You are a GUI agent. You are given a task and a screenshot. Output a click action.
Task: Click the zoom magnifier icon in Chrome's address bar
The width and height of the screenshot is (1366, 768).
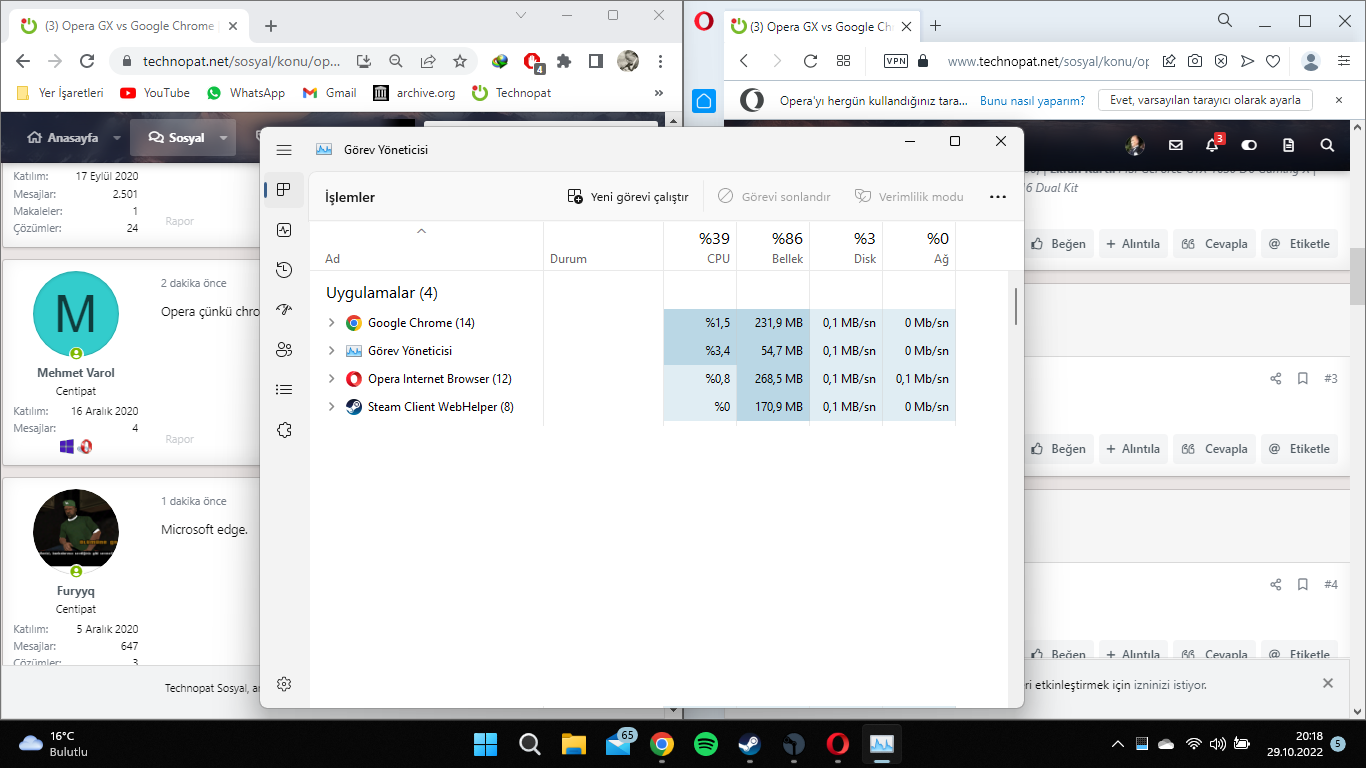(x=396, y=61)
